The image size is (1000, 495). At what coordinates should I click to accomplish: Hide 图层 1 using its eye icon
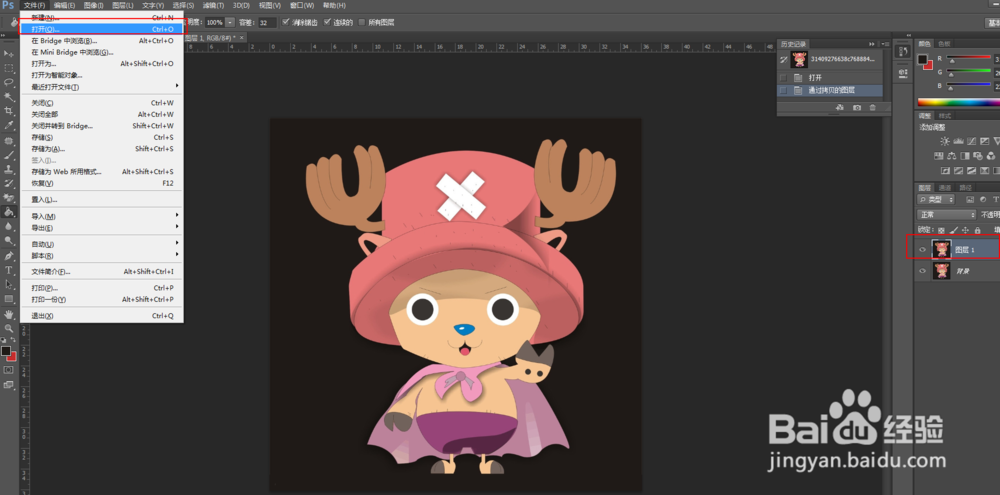pos(922,249)
